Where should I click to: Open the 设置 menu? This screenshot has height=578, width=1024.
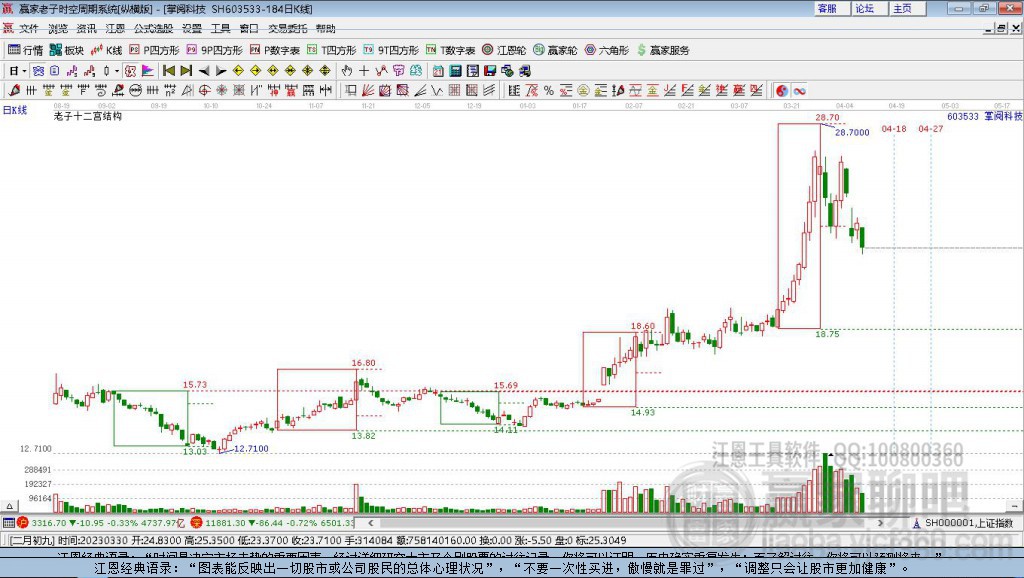192,29
